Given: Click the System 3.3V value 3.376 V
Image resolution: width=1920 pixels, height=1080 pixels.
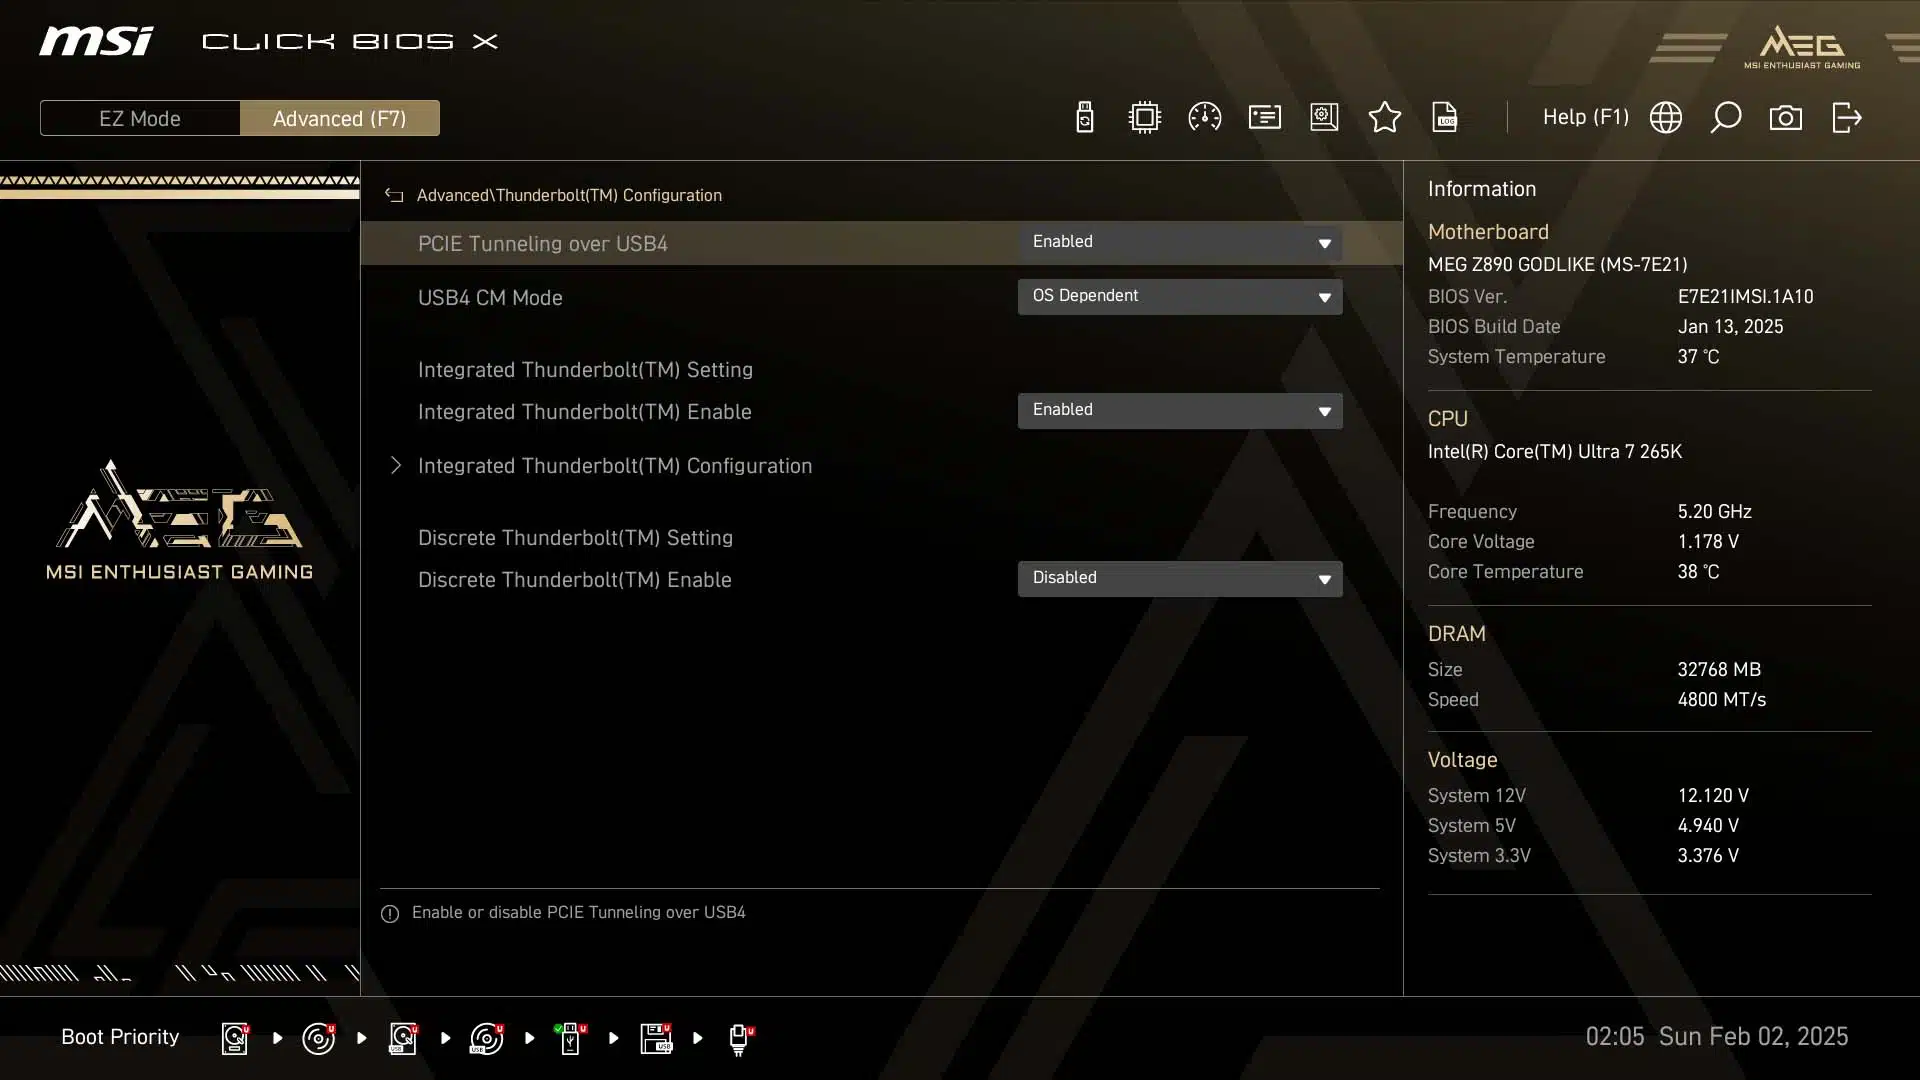Looking at the screenshot, I should (1708, 856).
